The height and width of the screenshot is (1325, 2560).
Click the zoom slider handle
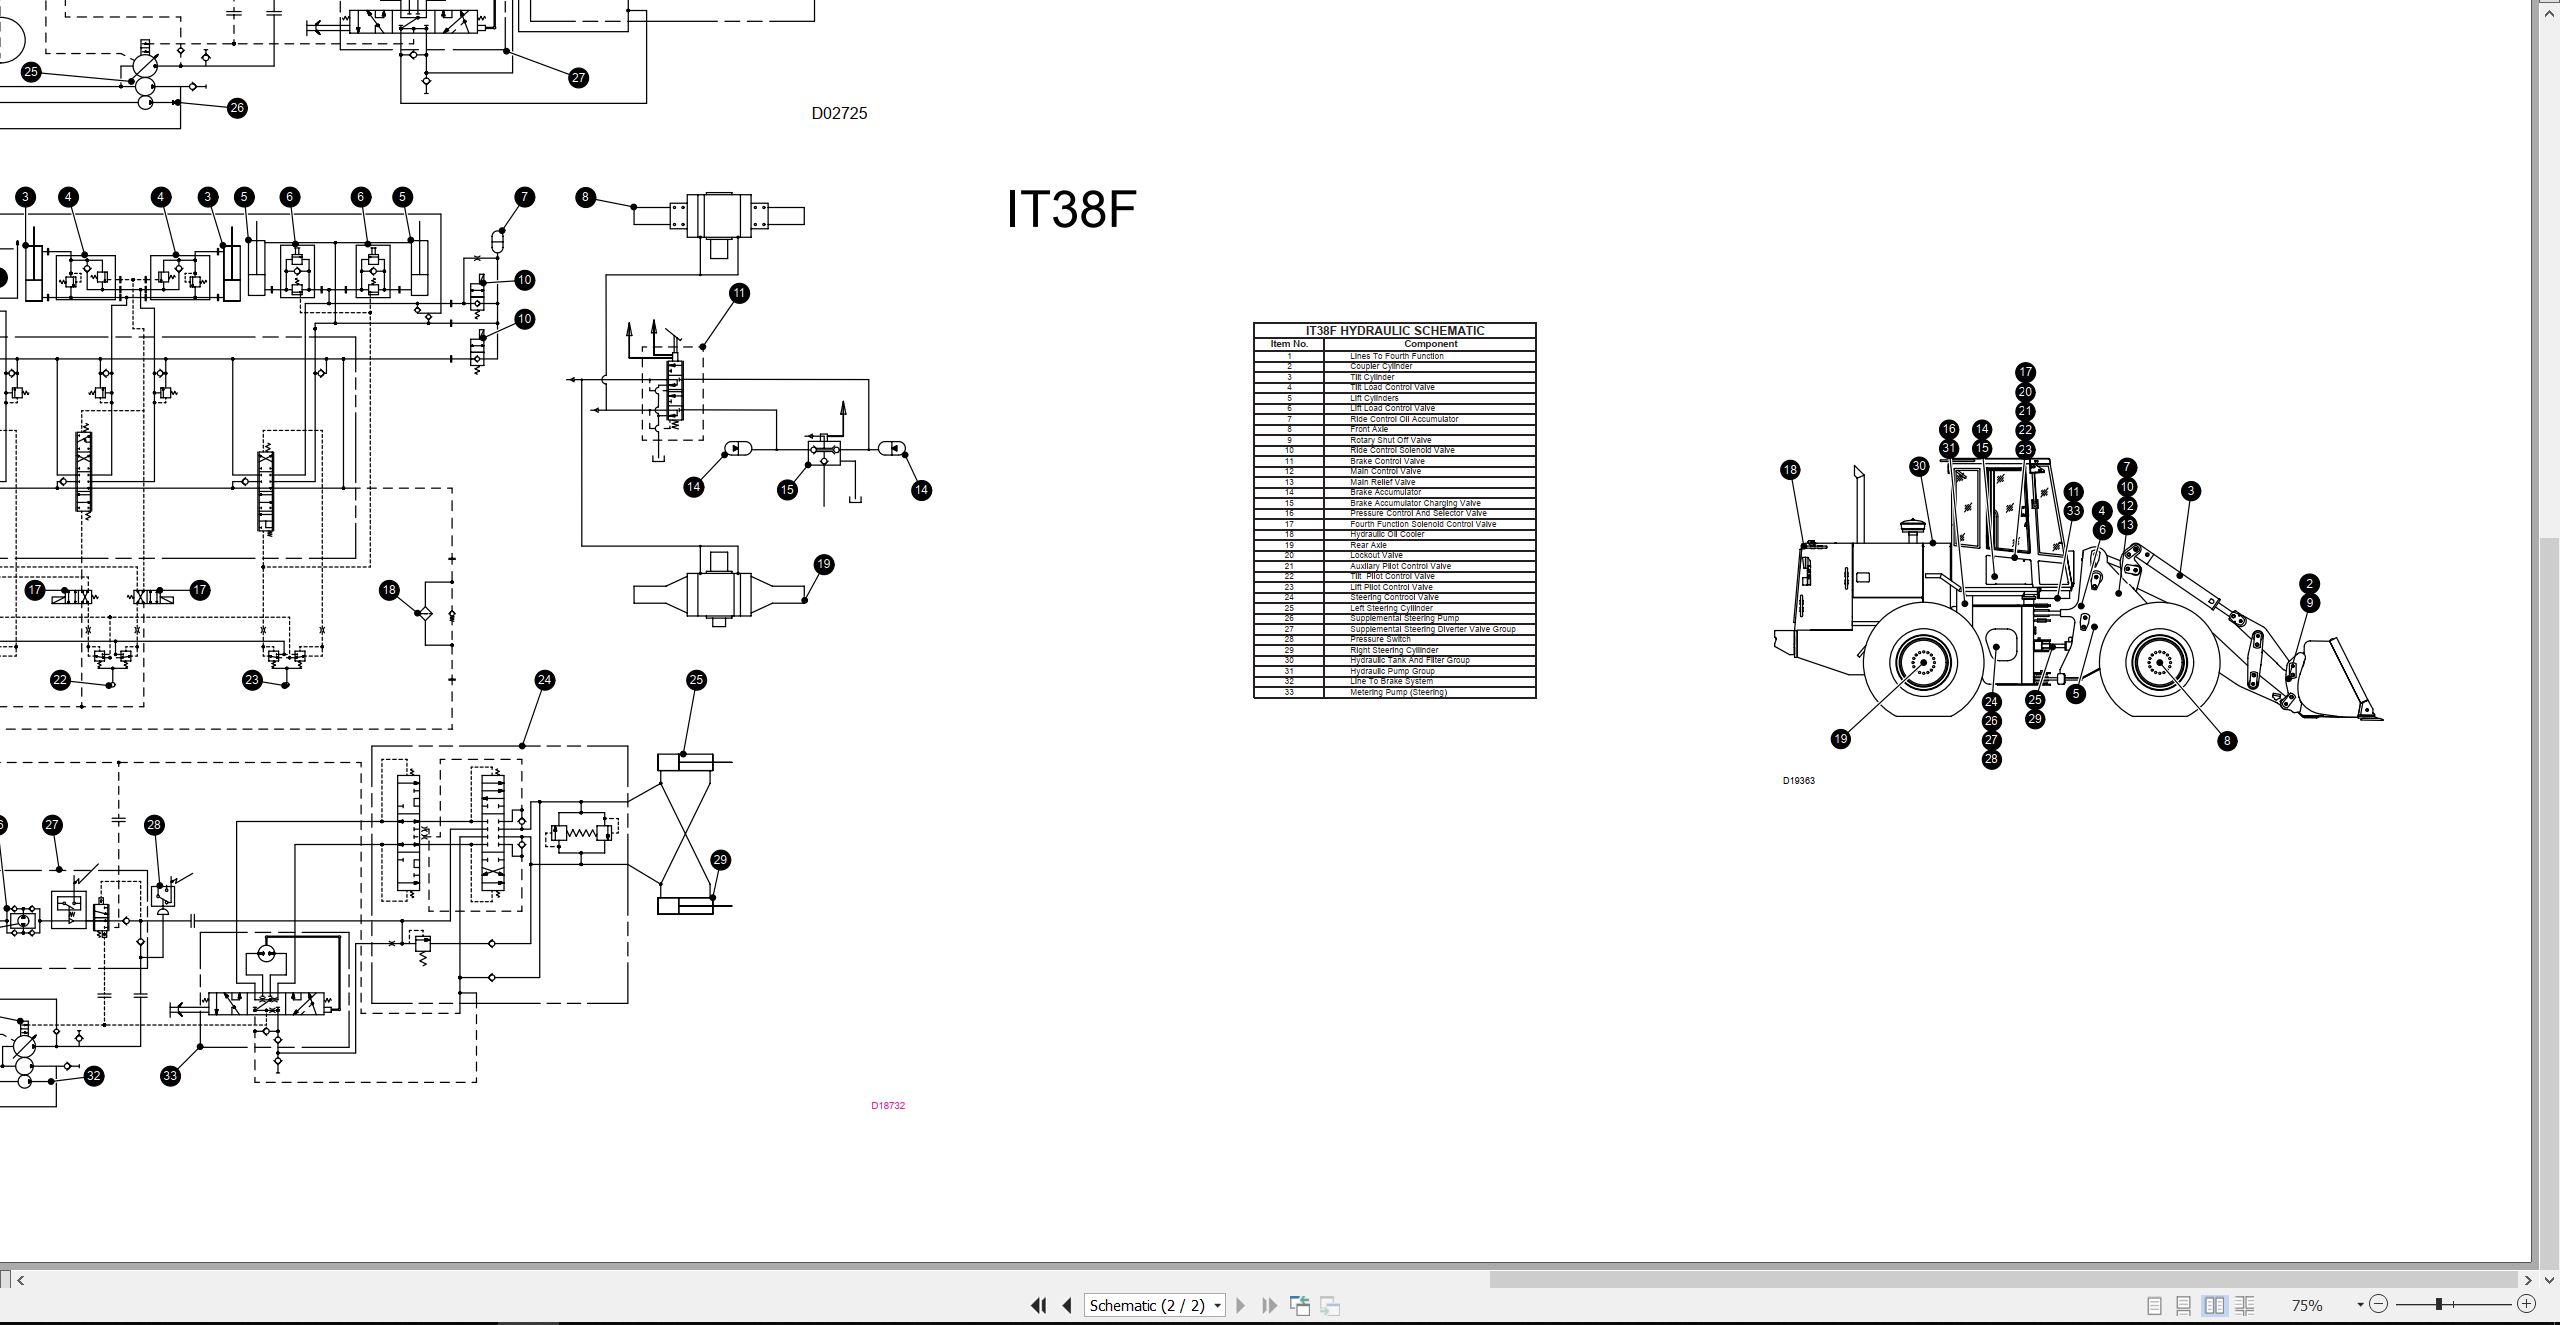pyautogui.click(x=2439, y=1304)
